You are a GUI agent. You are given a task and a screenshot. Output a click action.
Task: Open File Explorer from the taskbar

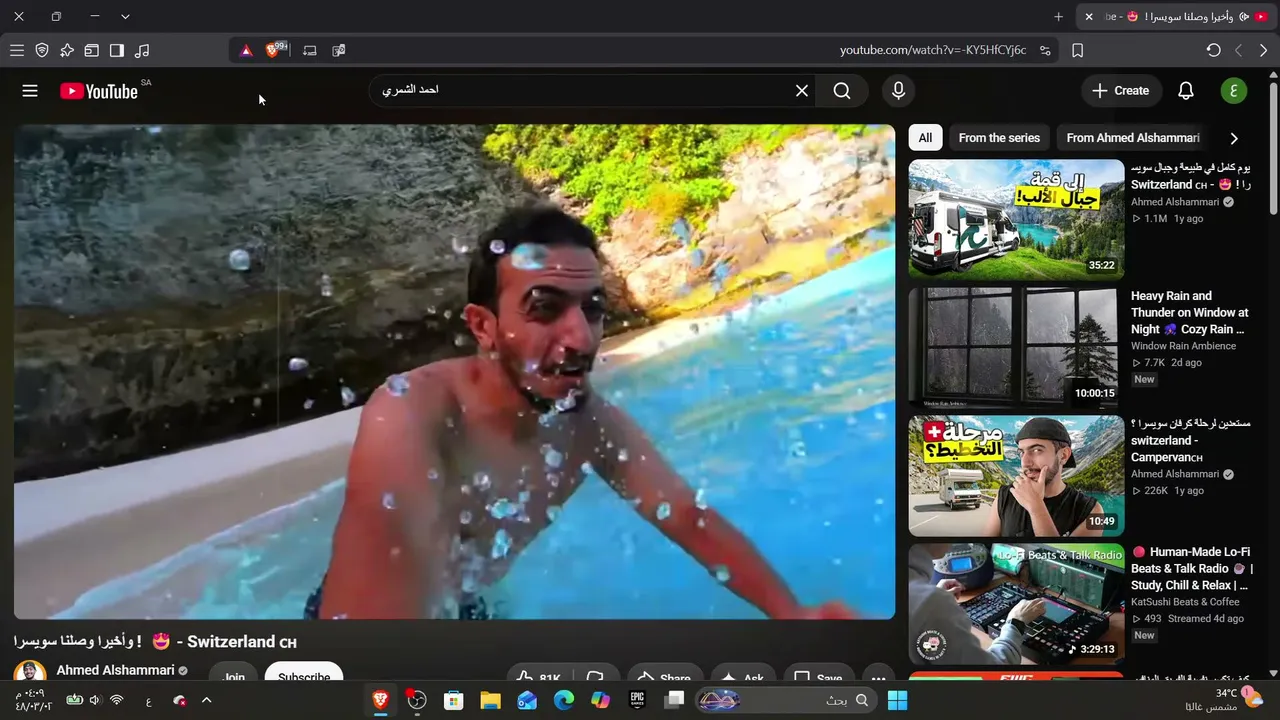490,700
